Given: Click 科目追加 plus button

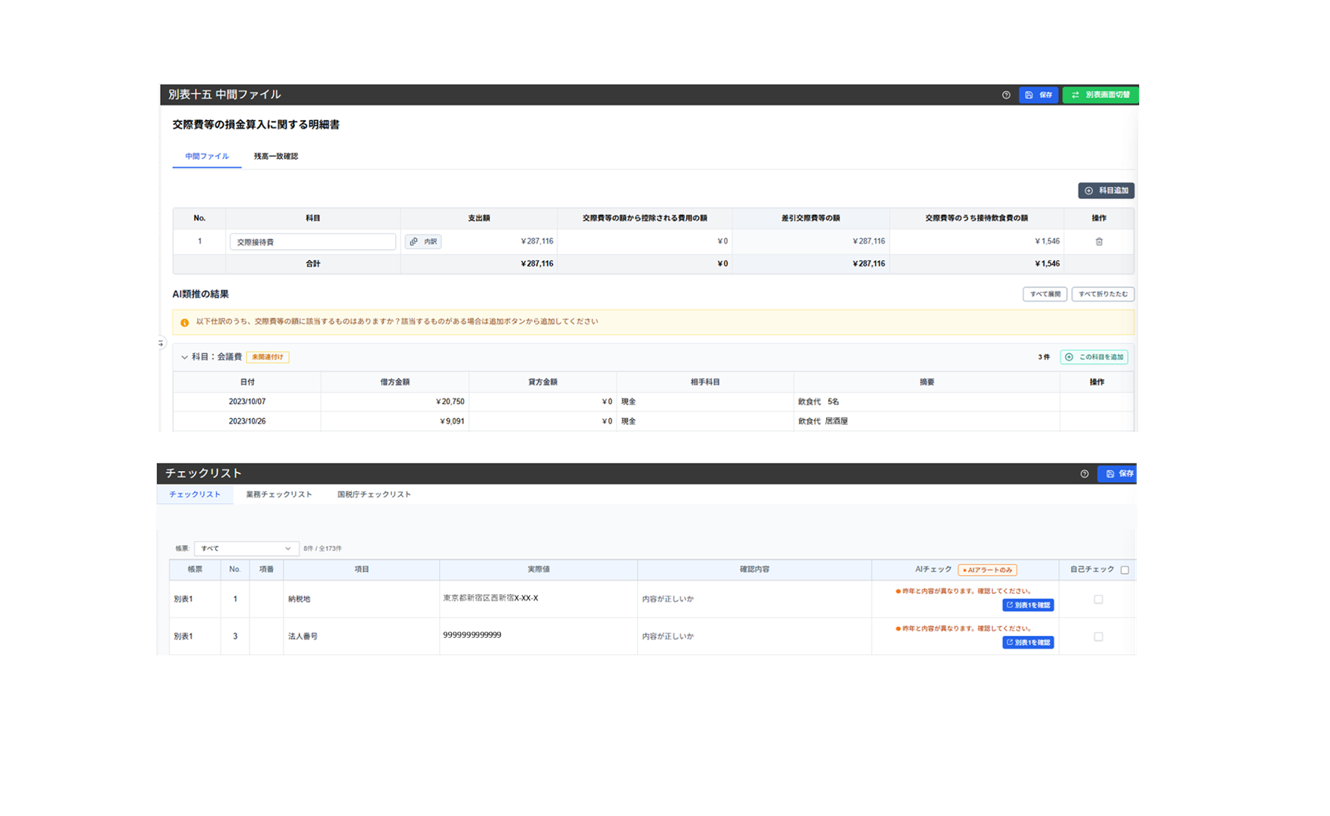Looking at the screenshot, I should pos(1106,191).
